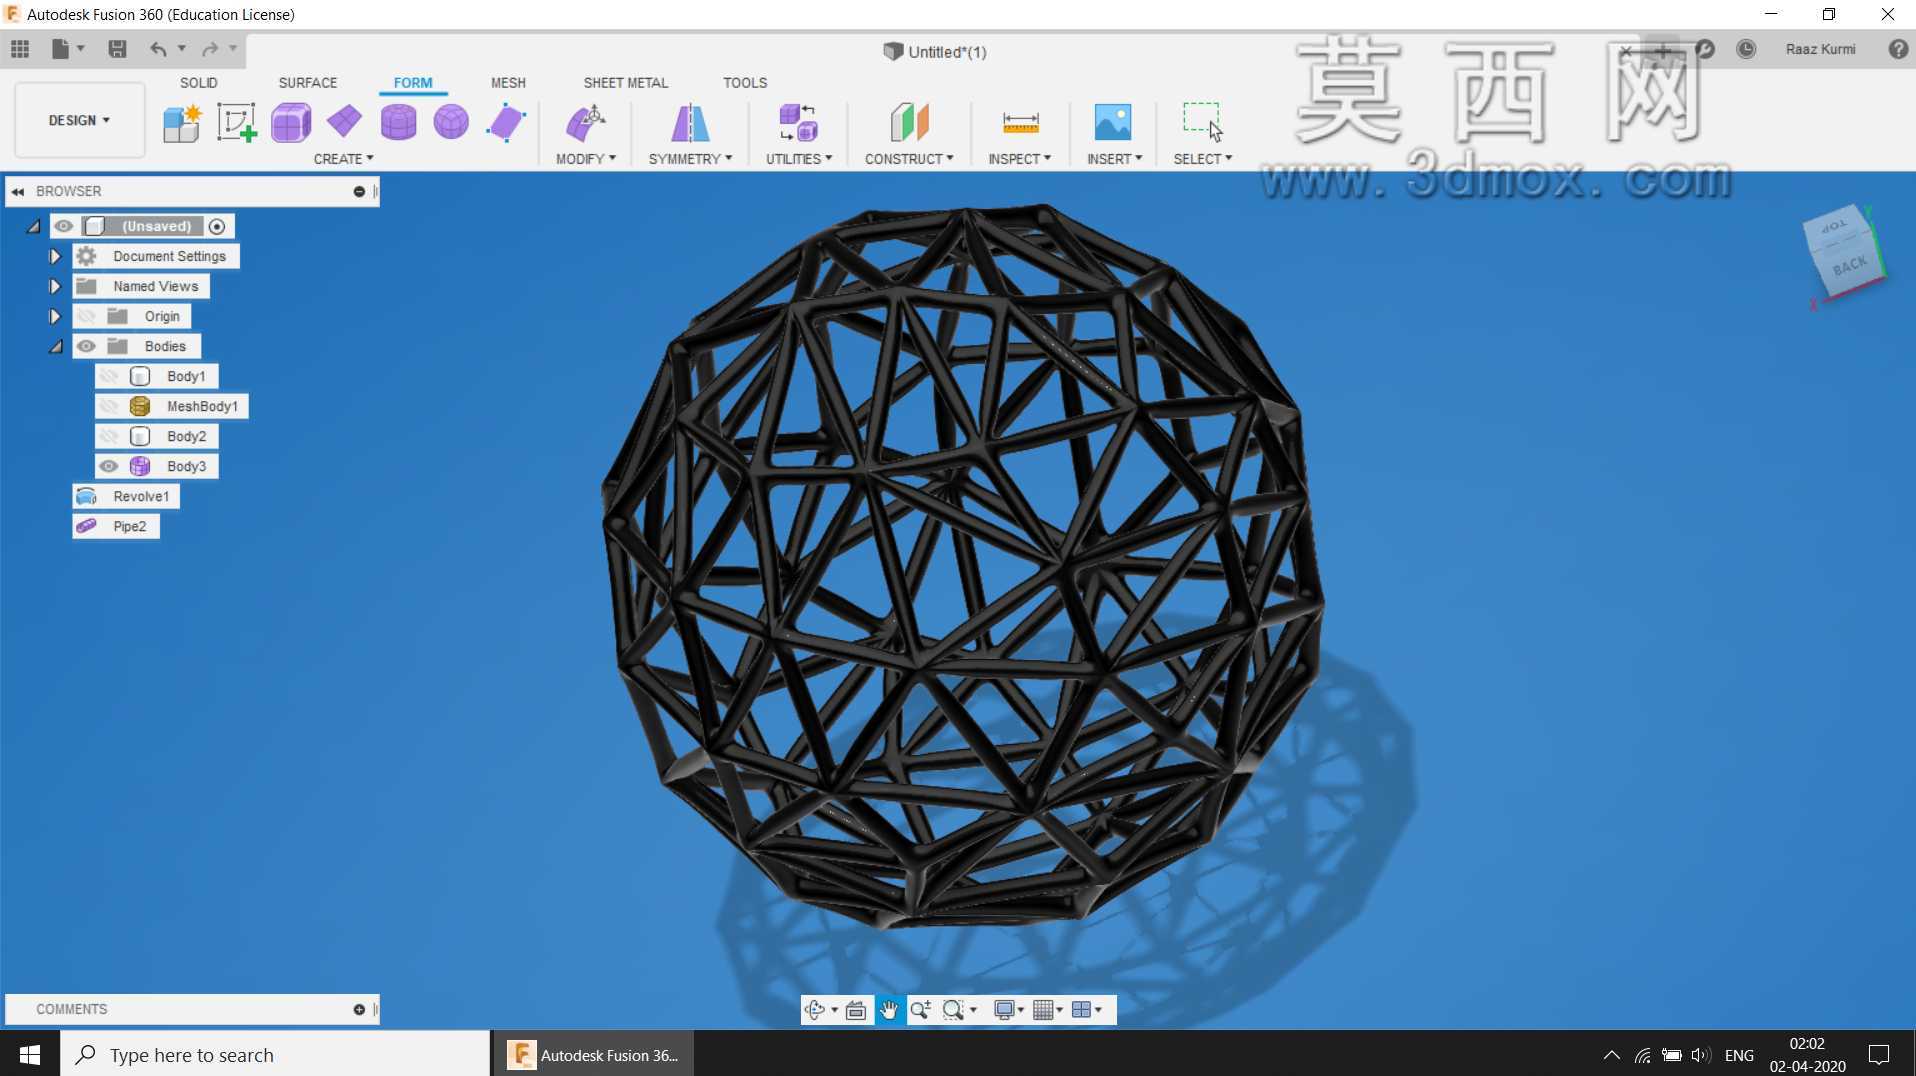Open the data panel grid icon
The height and width of the screenshot is (1076, 1916).
(20, 49)
